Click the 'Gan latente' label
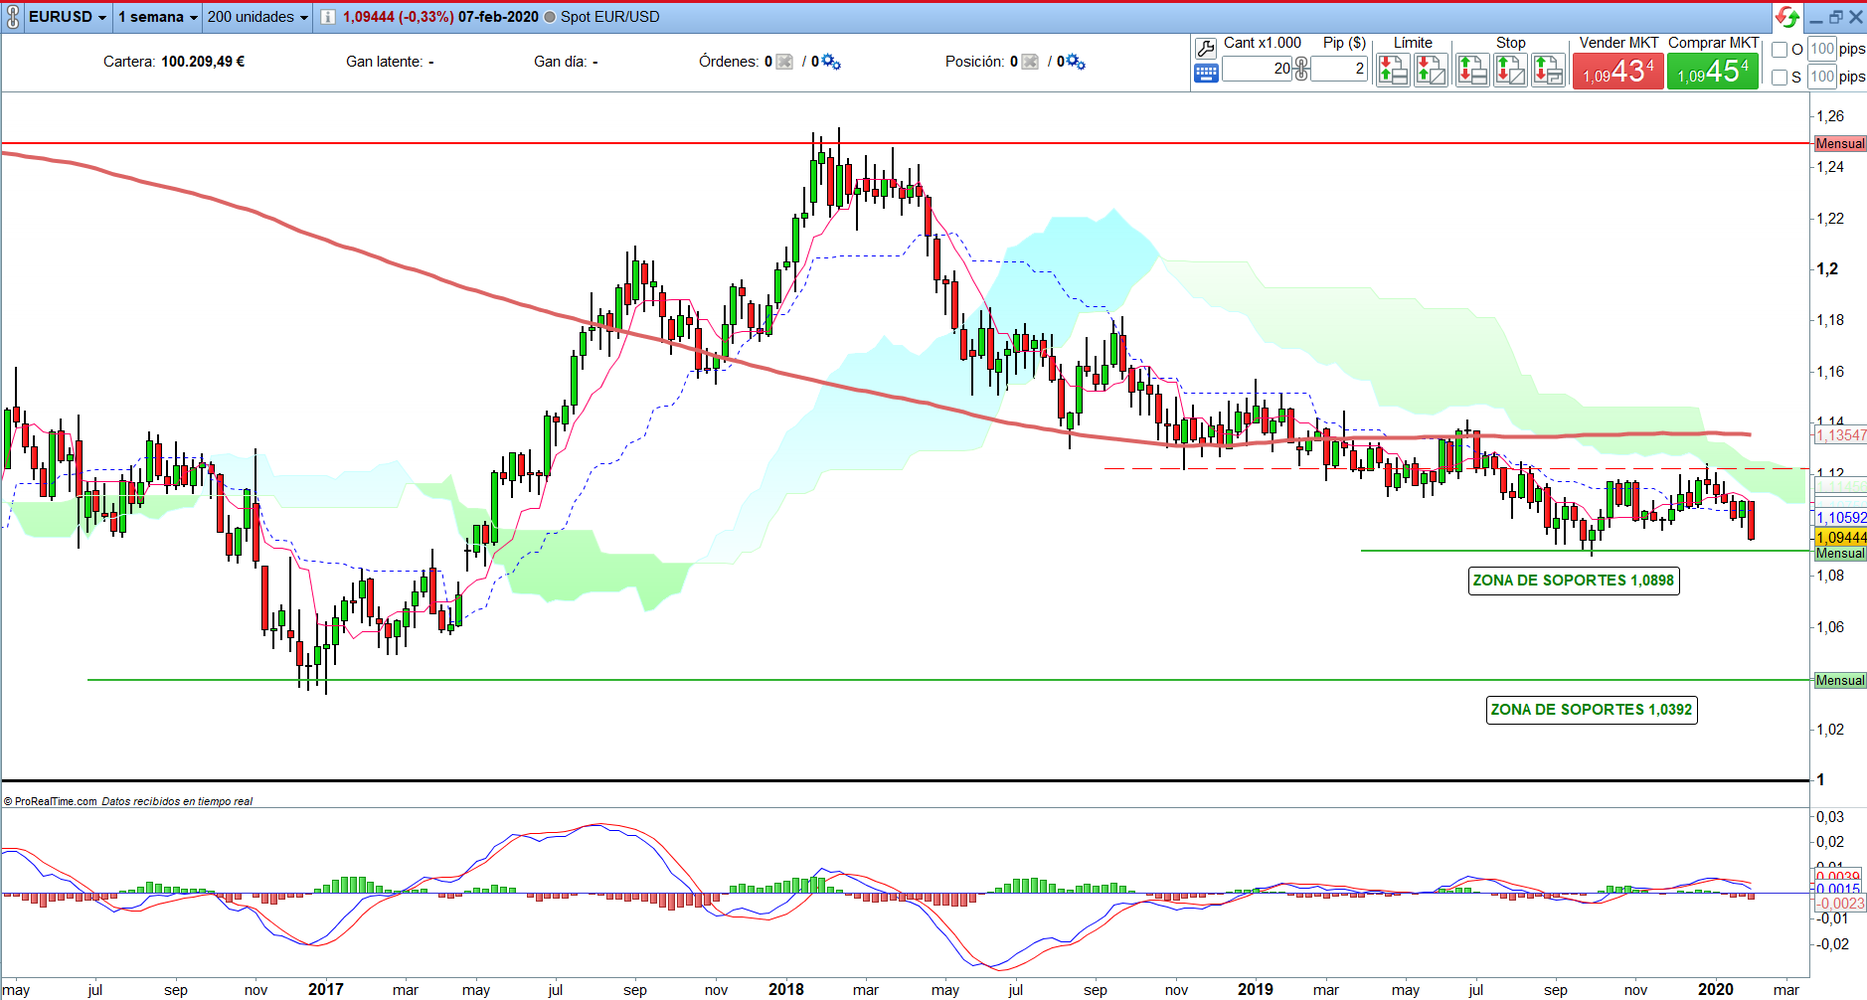This screenshot has height=1000, width=1867. [384, 62]
